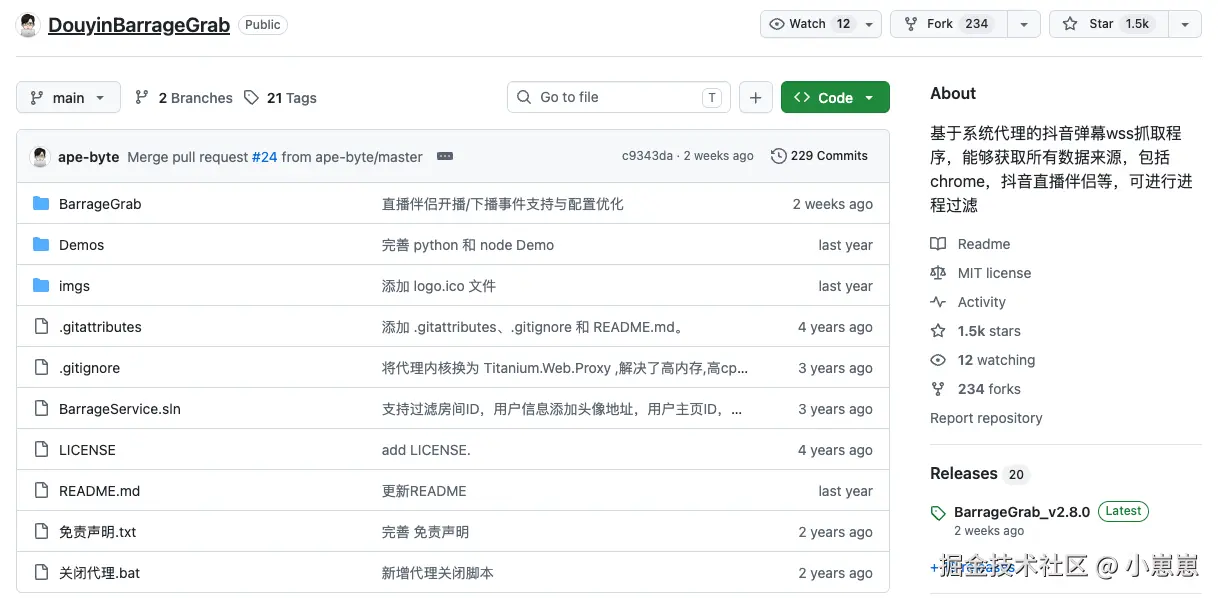Screen dimensions: 1218x598
Task: Open commit message 添加 logo.ico 文件
Action: click(x=439, y=285)
